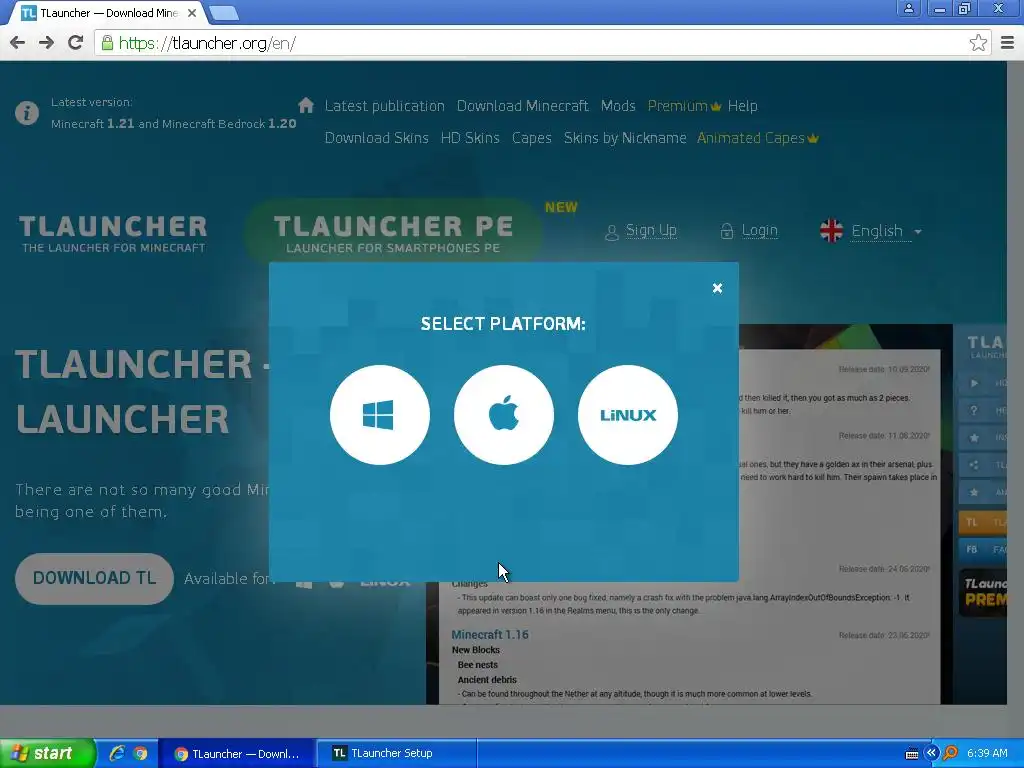Click the secure padlock icon

[107, 43]
